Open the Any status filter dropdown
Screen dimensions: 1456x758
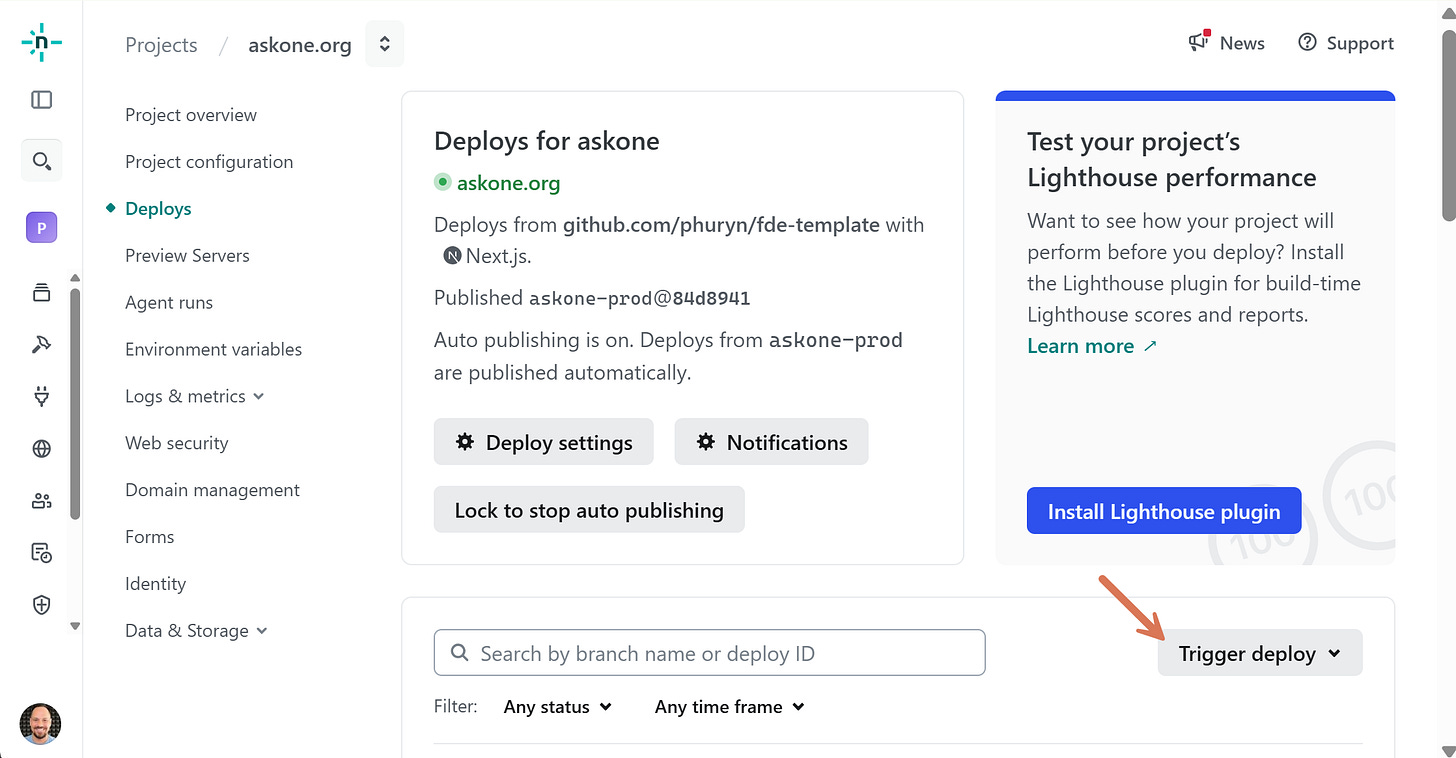[558, 706]
